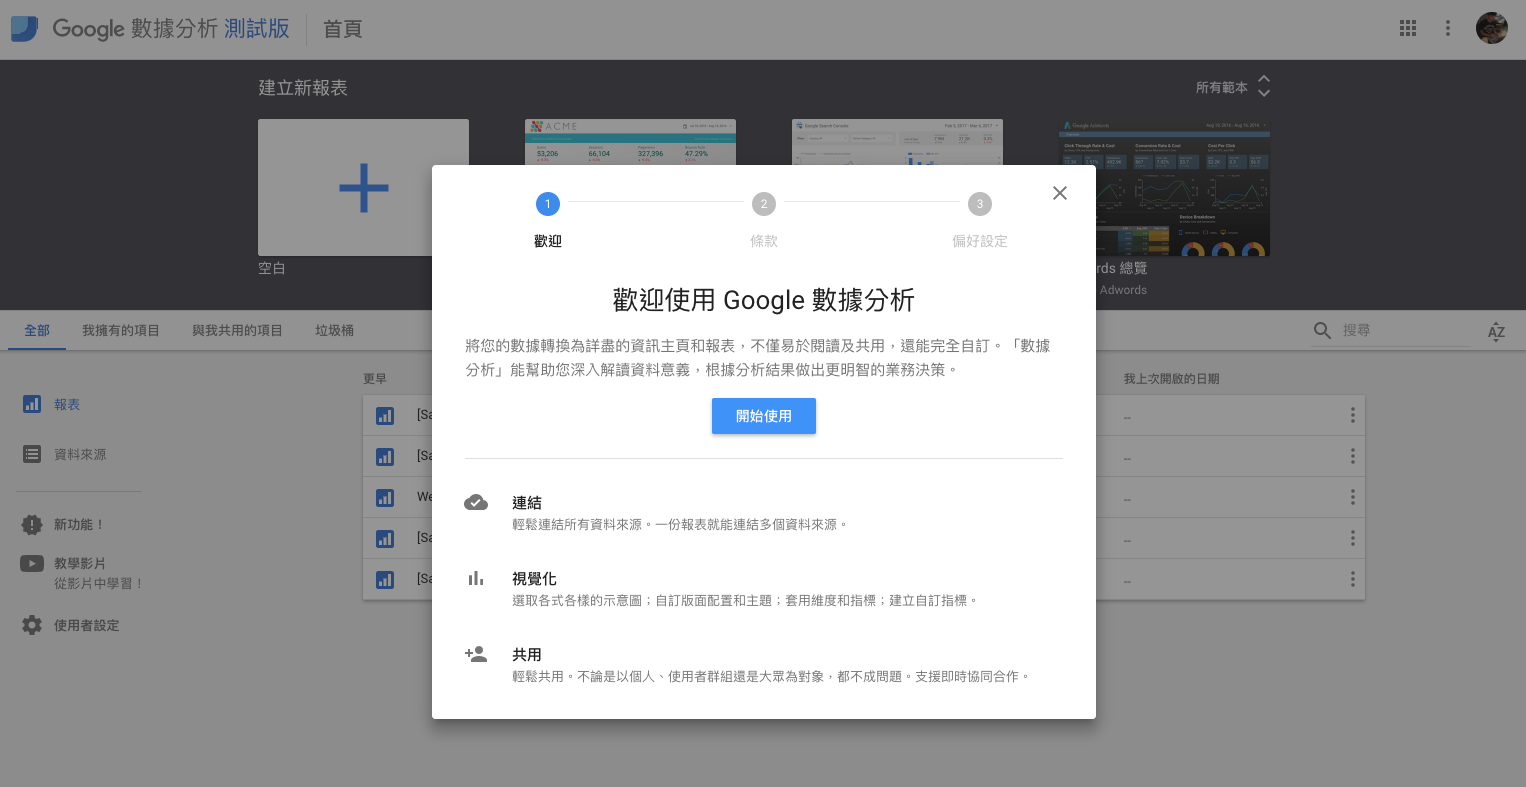Select the 我擁有的項目 tab
This screenshot has height=787, width=1526.
tap(121, 330)
